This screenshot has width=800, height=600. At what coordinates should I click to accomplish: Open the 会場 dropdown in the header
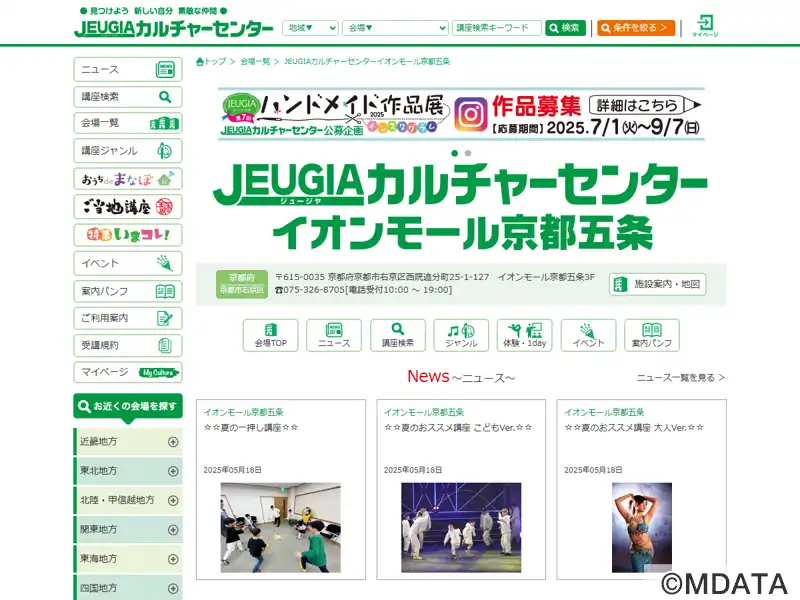[395, 28]
